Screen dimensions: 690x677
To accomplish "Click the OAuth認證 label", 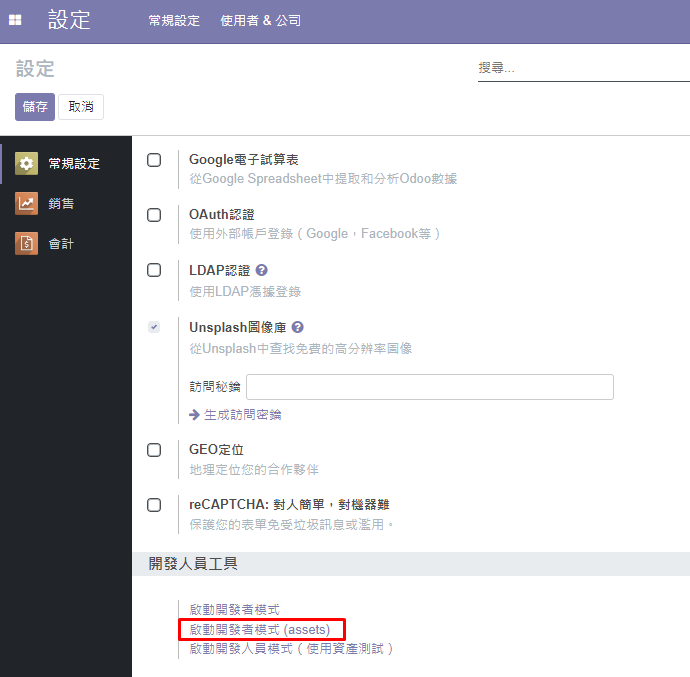I will [222, 215].
